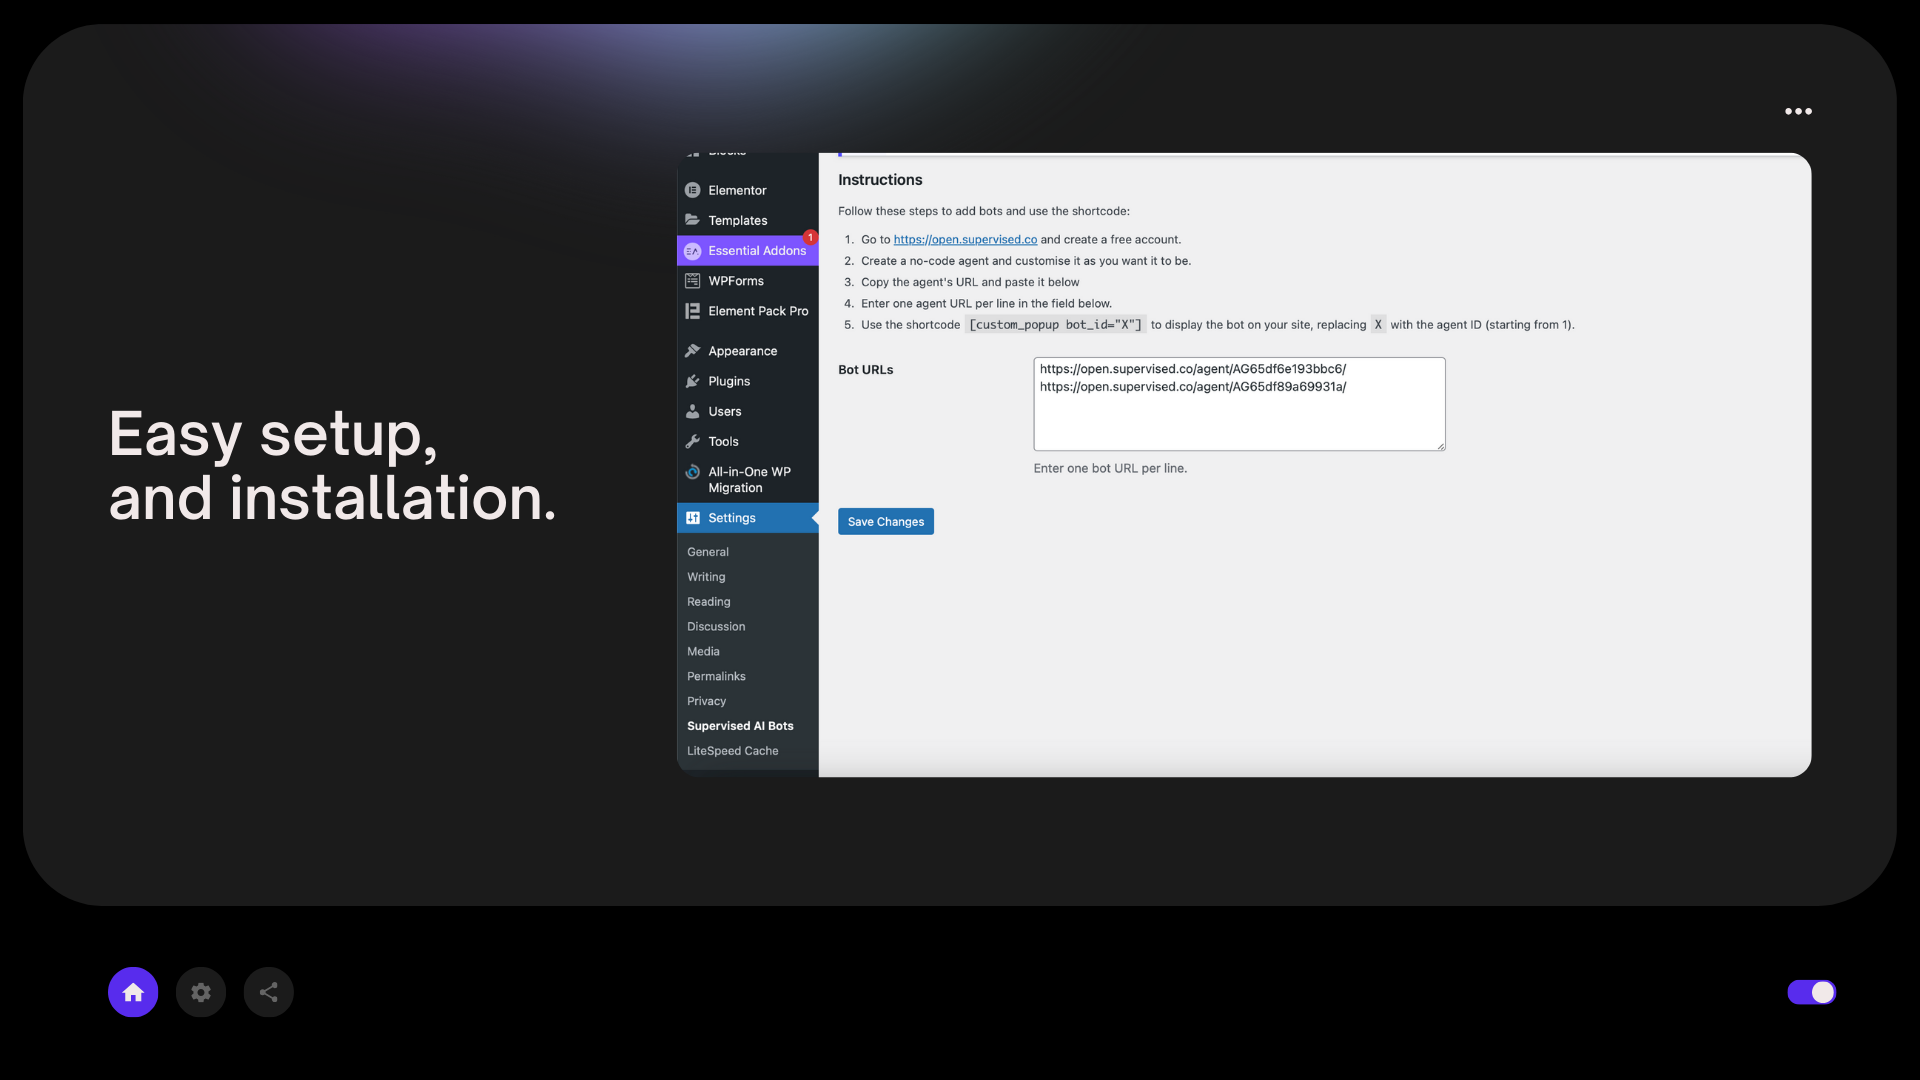Click the Elementor sidebar icon
Screen dimensions: 1920x1080
692,190
